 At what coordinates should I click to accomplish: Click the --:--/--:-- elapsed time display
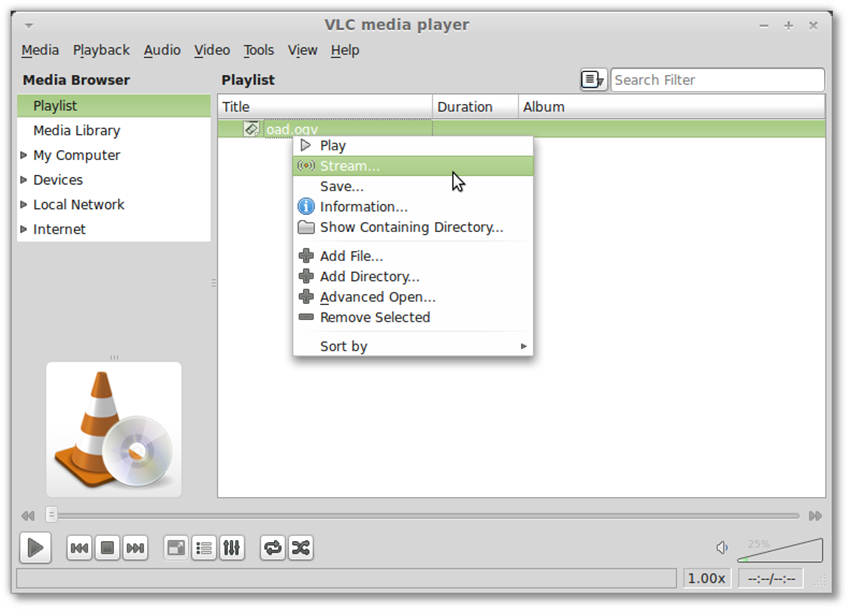click(x=771, y=578)
